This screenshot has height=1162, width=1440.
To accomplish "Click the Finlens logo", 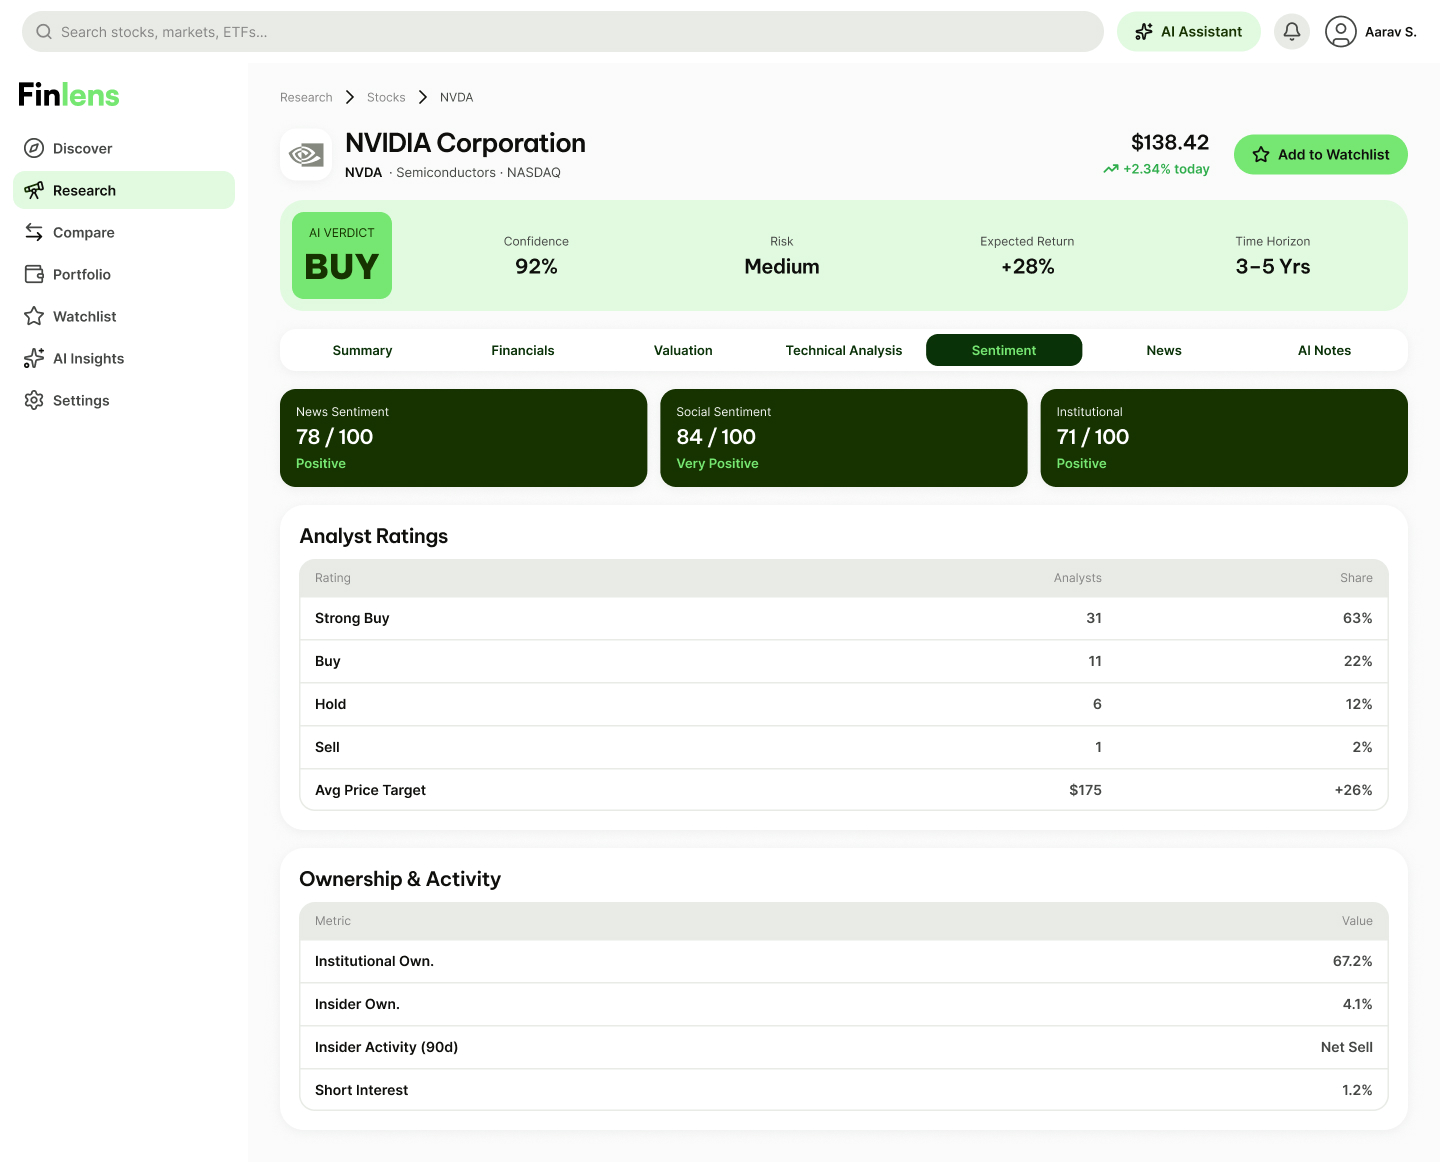I will (x=69, y=95).
